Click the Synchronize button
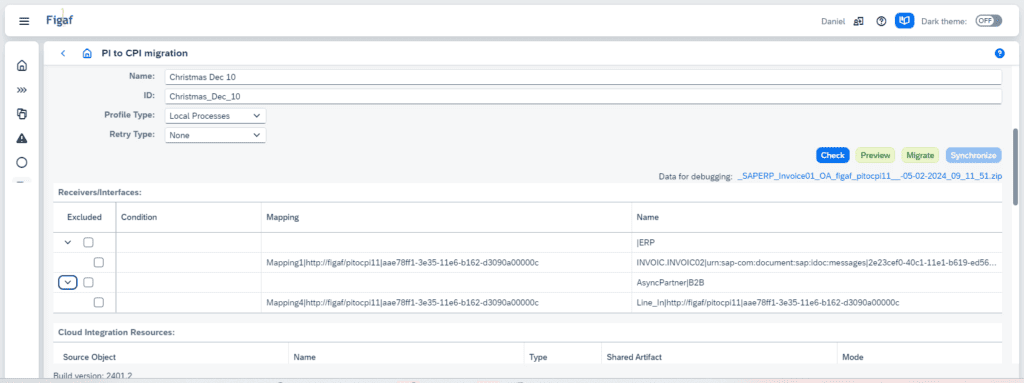The image size is (1024, 383). 973,156
